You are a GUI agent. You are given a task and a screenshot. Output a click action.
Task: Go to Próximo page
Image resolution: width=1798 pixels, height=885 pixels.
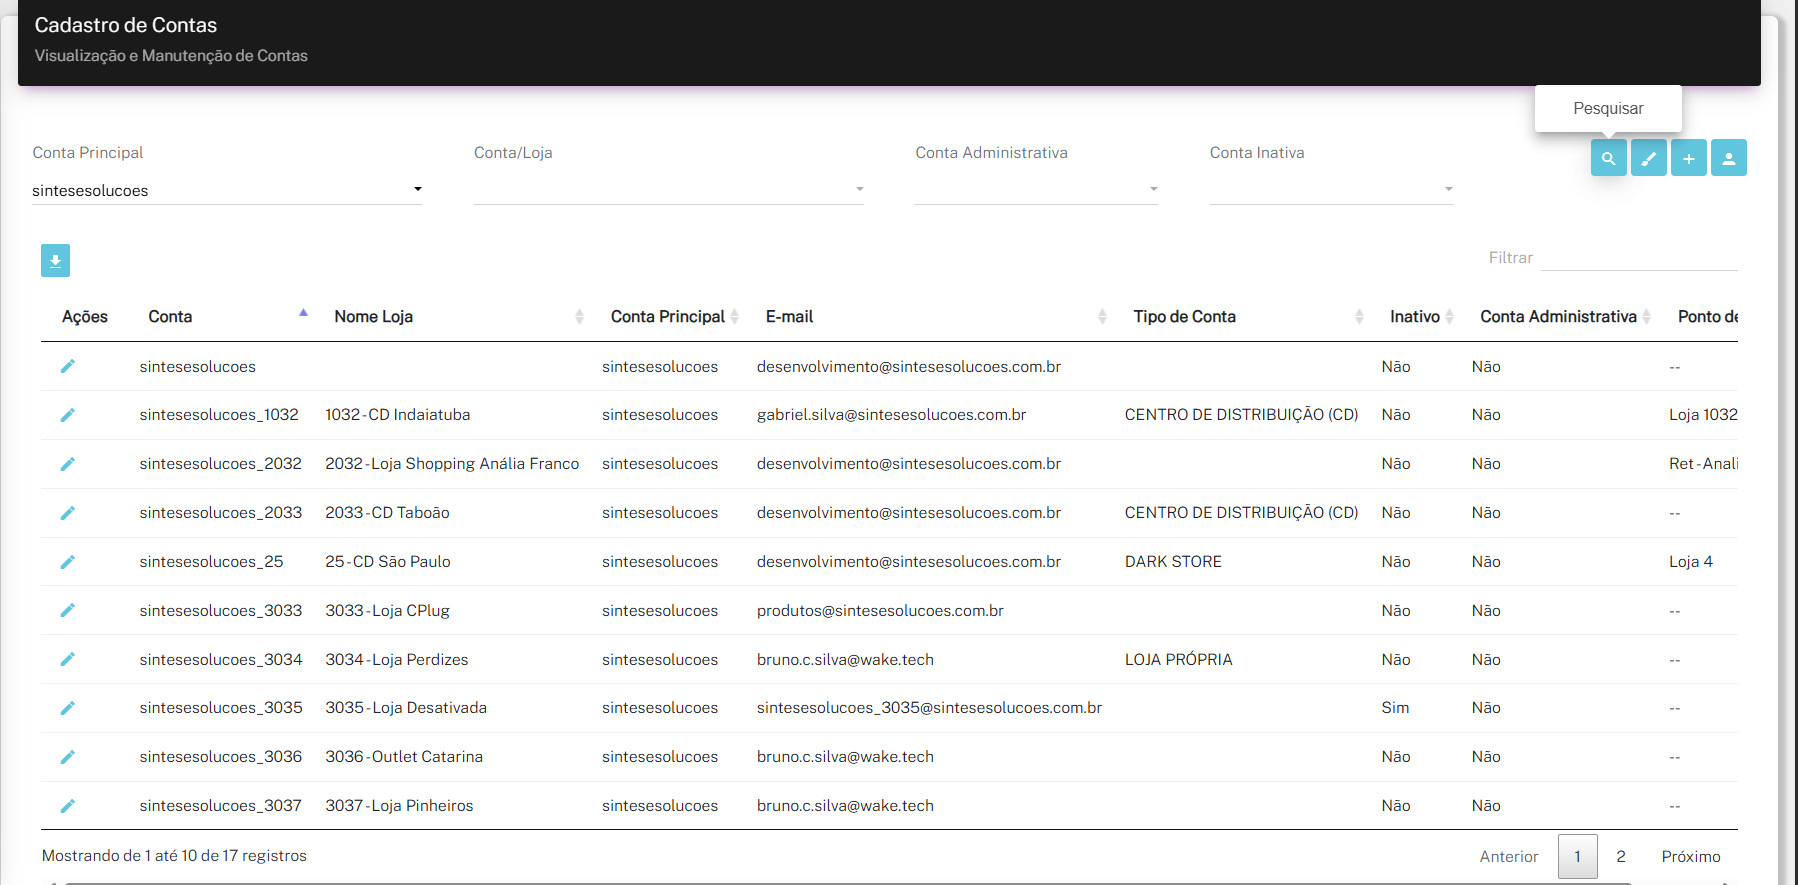[1690, 856]
